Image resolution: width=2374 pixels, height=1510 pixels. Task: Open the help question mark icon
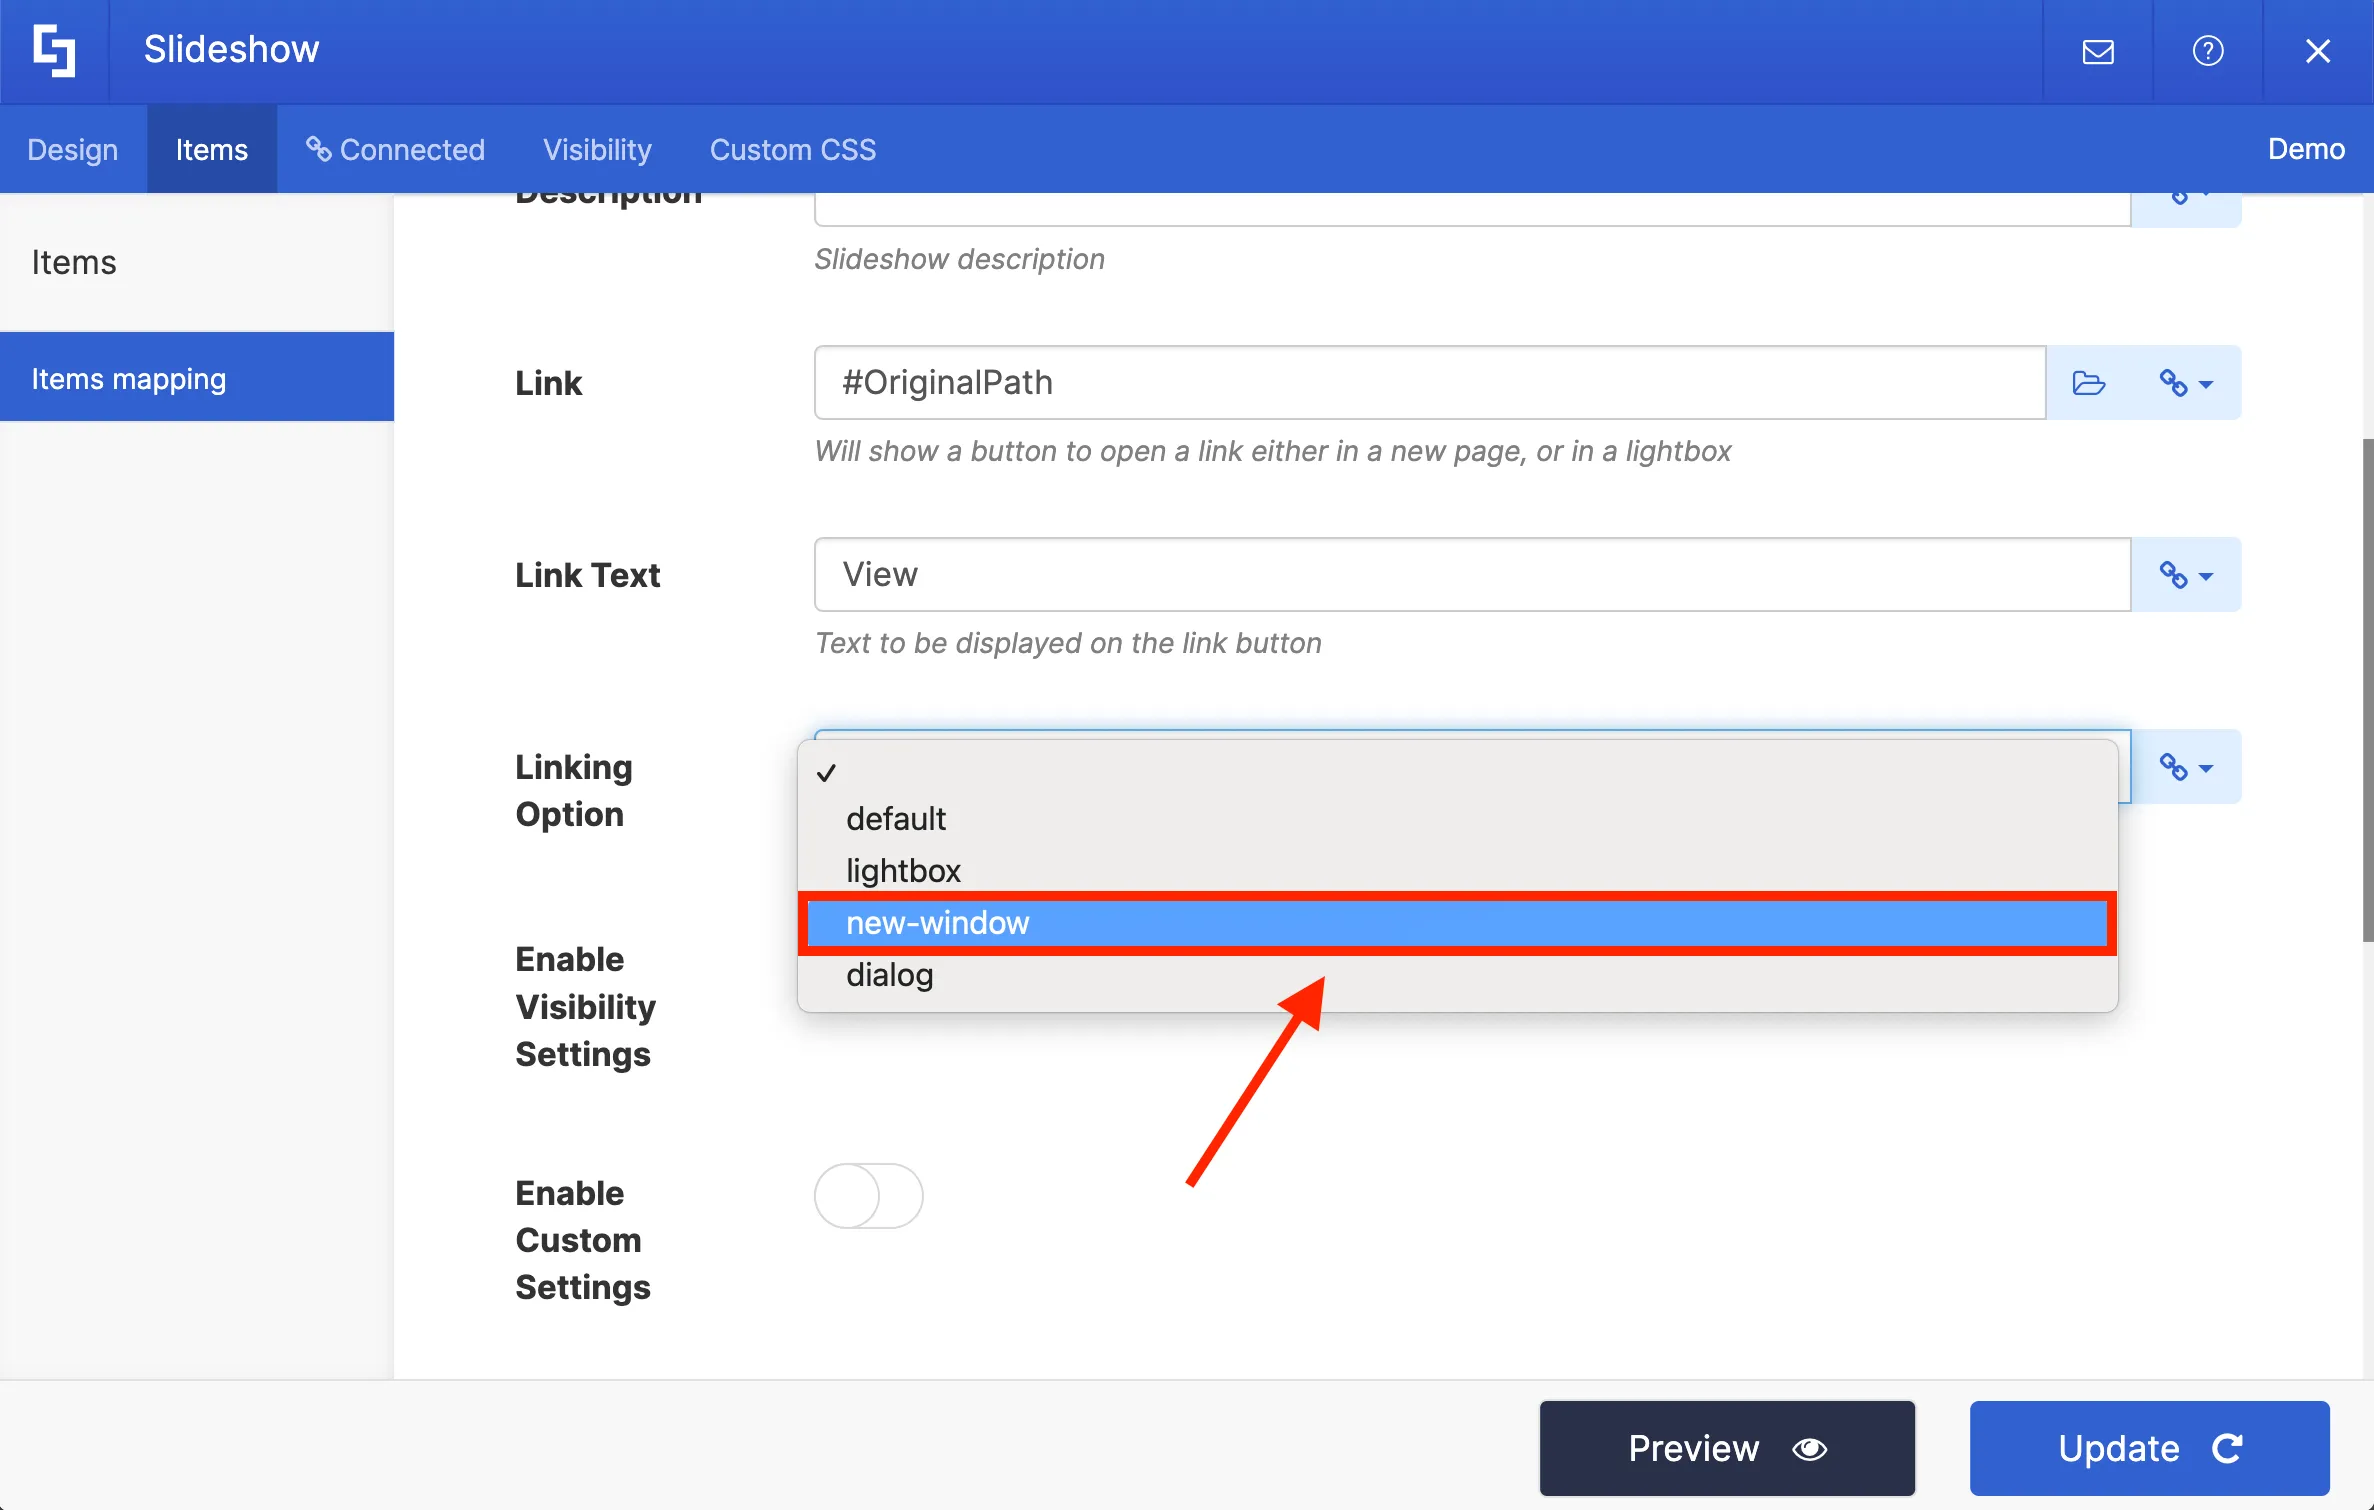[x=2207, y=51]
